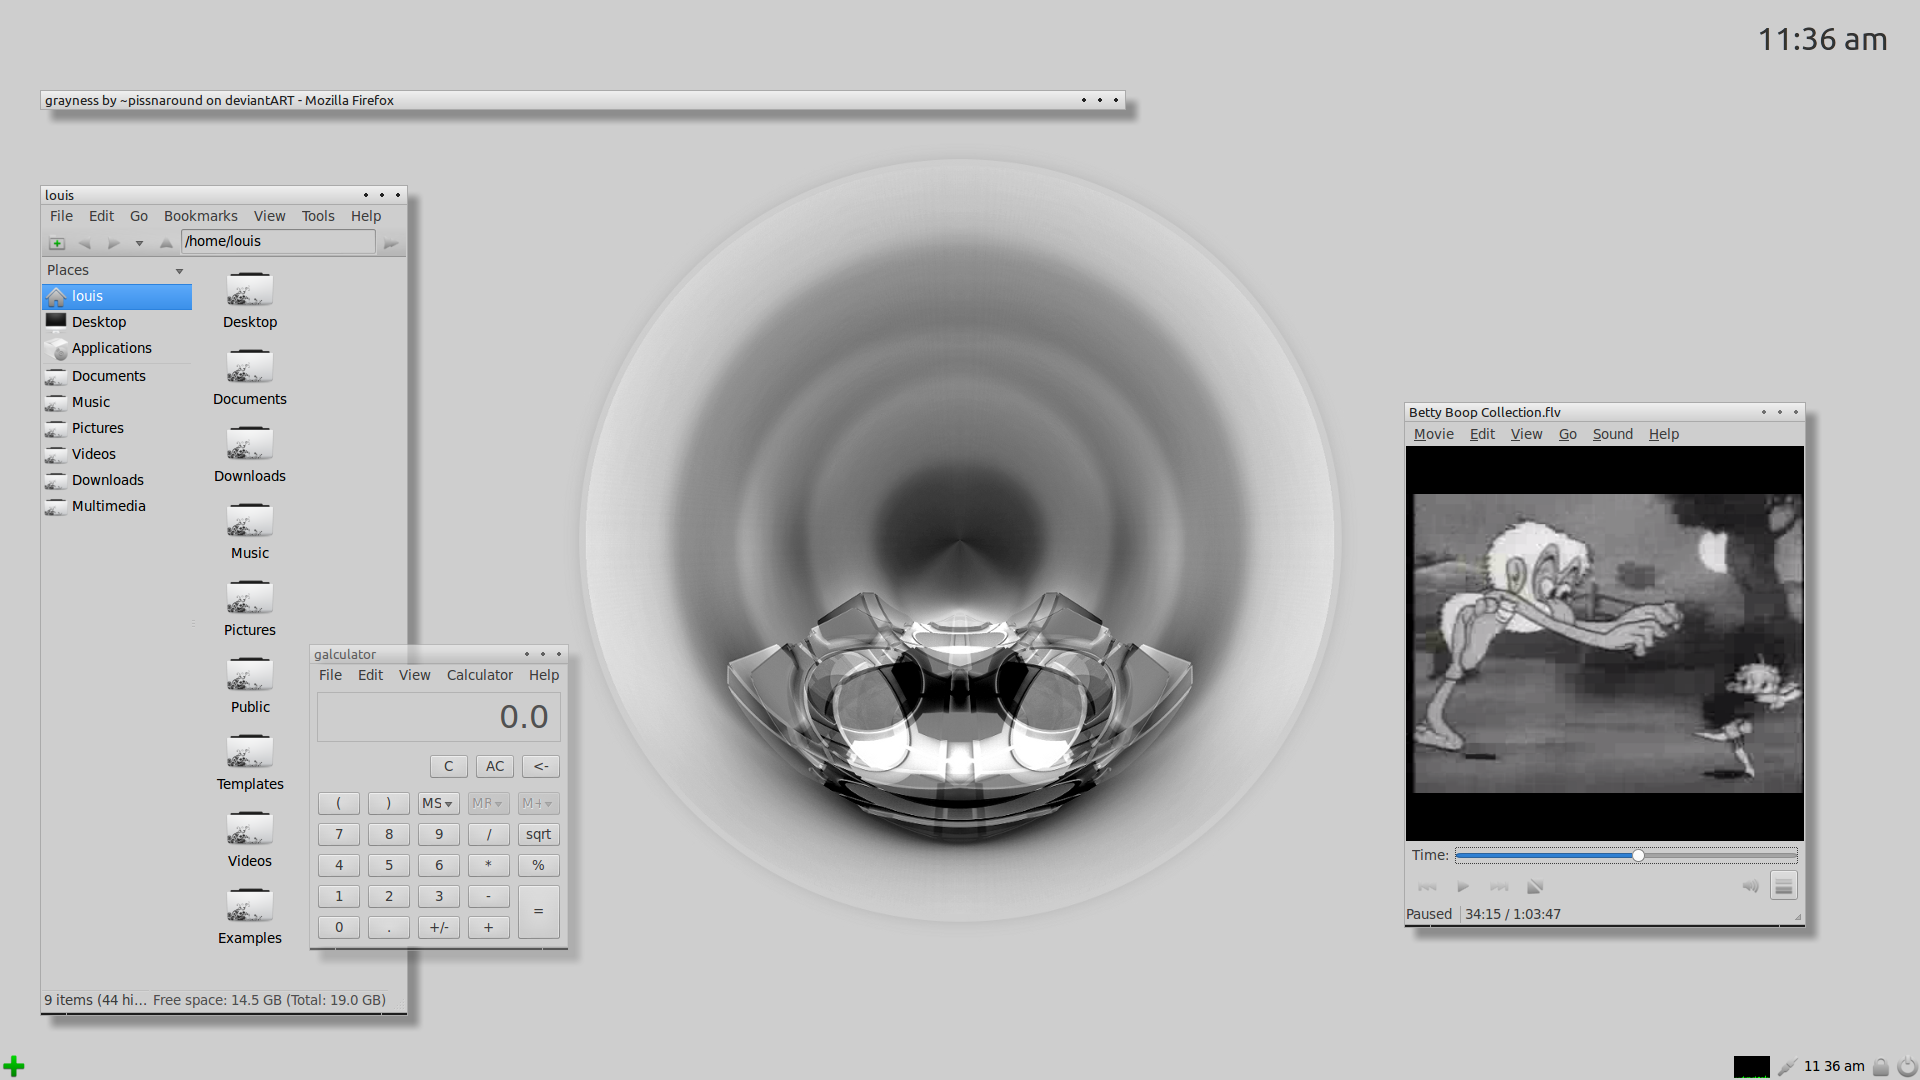Image resolution: width=1920 pixels, height=1080 pixels.
Task: Click the lock screen icon in the panel
Action: [x=1881, y=1067]
